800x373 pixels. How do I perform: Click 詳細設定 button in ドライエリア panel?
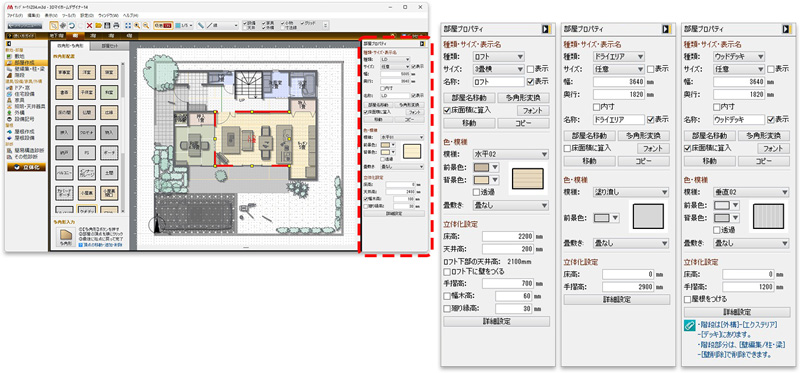[x=617, y=299]
